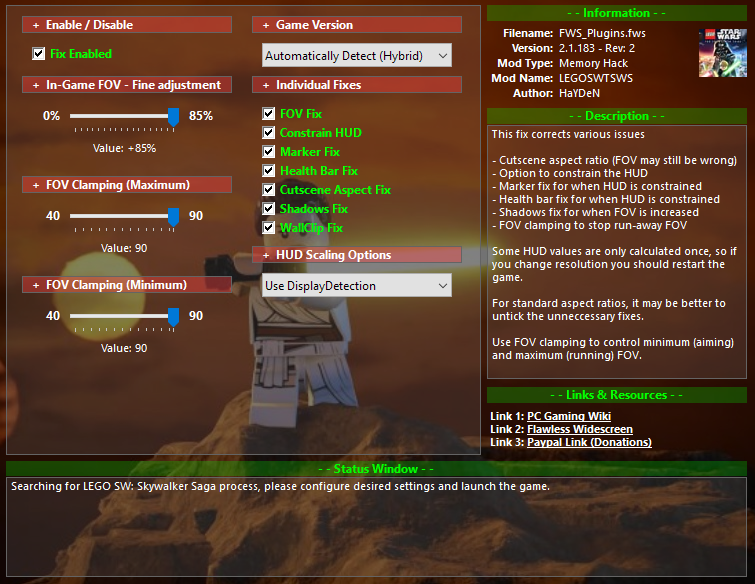Click the 'FOV clamping to stop run-away FOV' line
Screen dimensions: 755x584
pyautogui.click(x=590, y=225)
